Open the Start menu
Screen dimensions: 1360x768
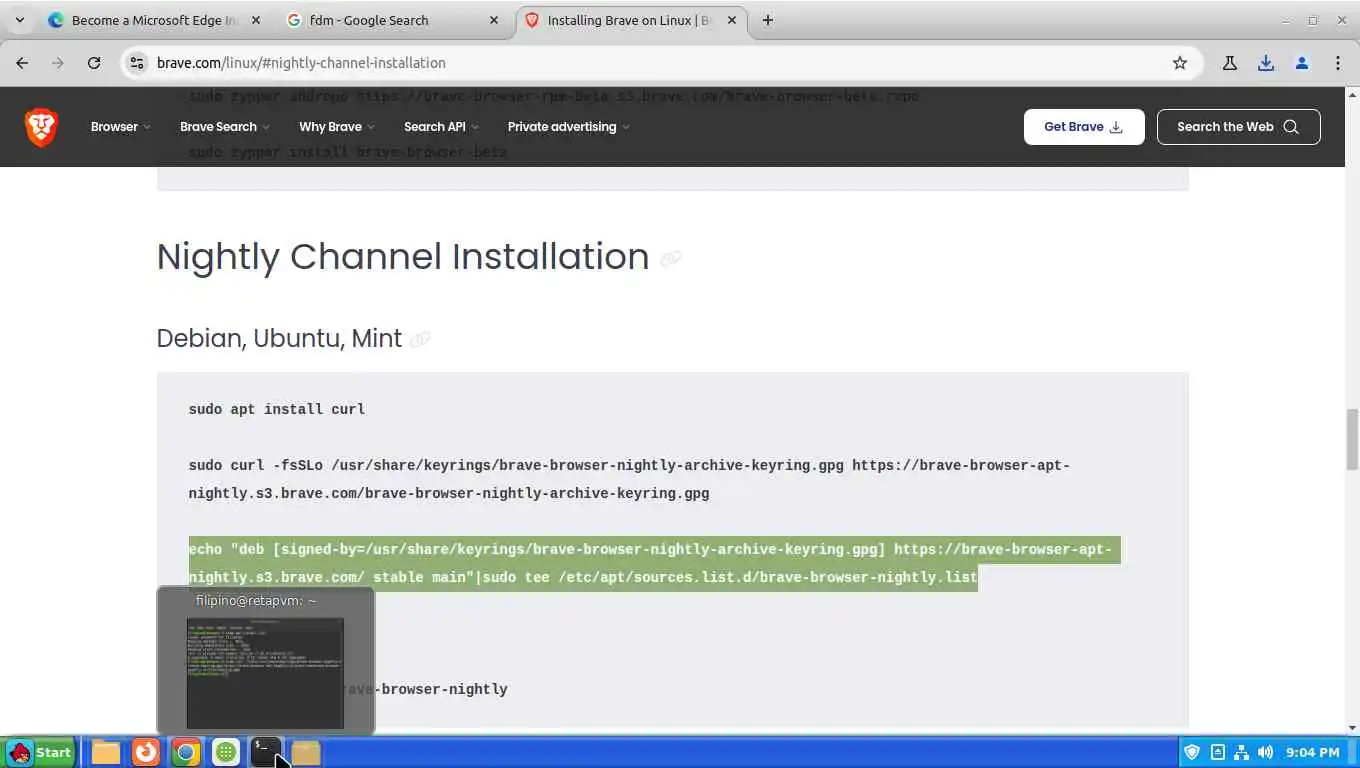coord(40,752)
